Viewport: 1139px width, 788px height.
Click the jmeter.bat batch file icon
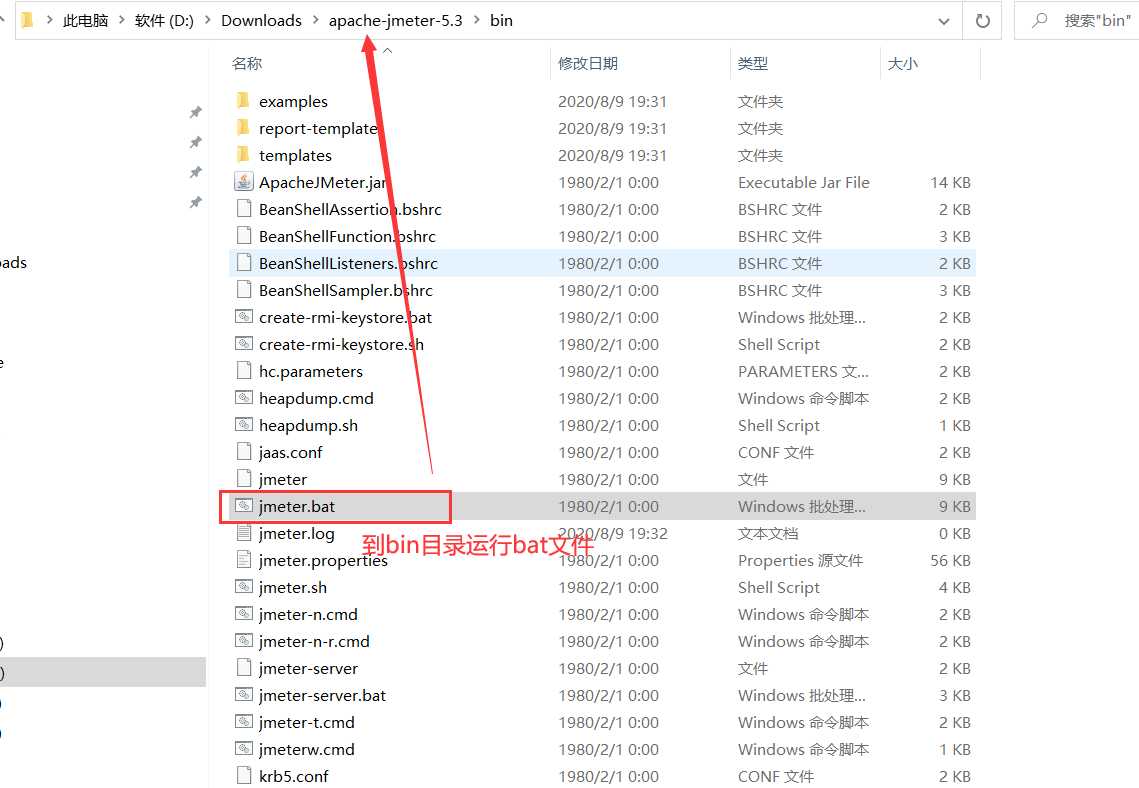[x=243, y=505]
